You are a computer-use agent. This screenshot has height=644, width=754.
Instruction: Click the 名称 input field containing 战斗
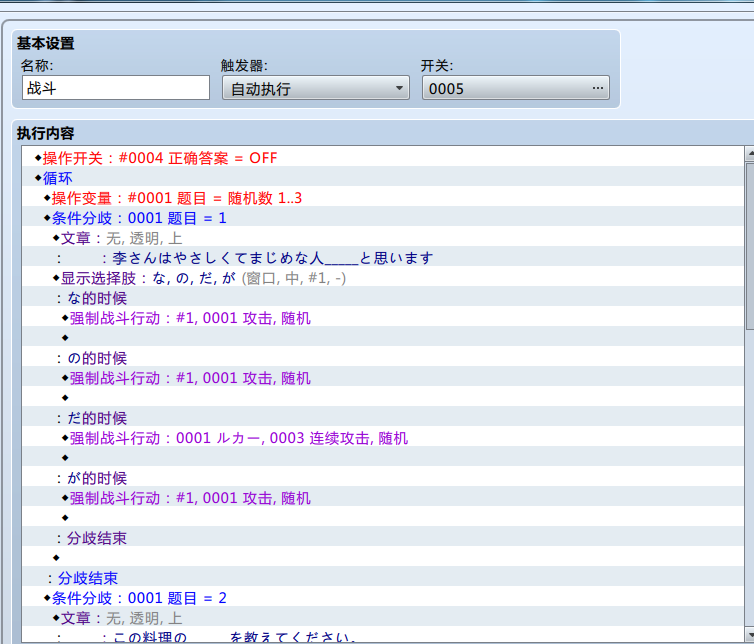tap(116, 88)
